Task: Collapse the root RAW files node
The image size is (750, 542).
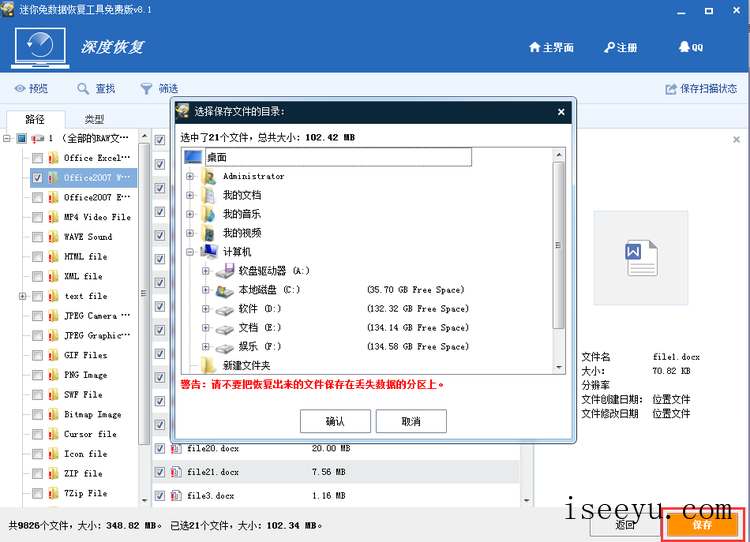Action: [7, 139]
